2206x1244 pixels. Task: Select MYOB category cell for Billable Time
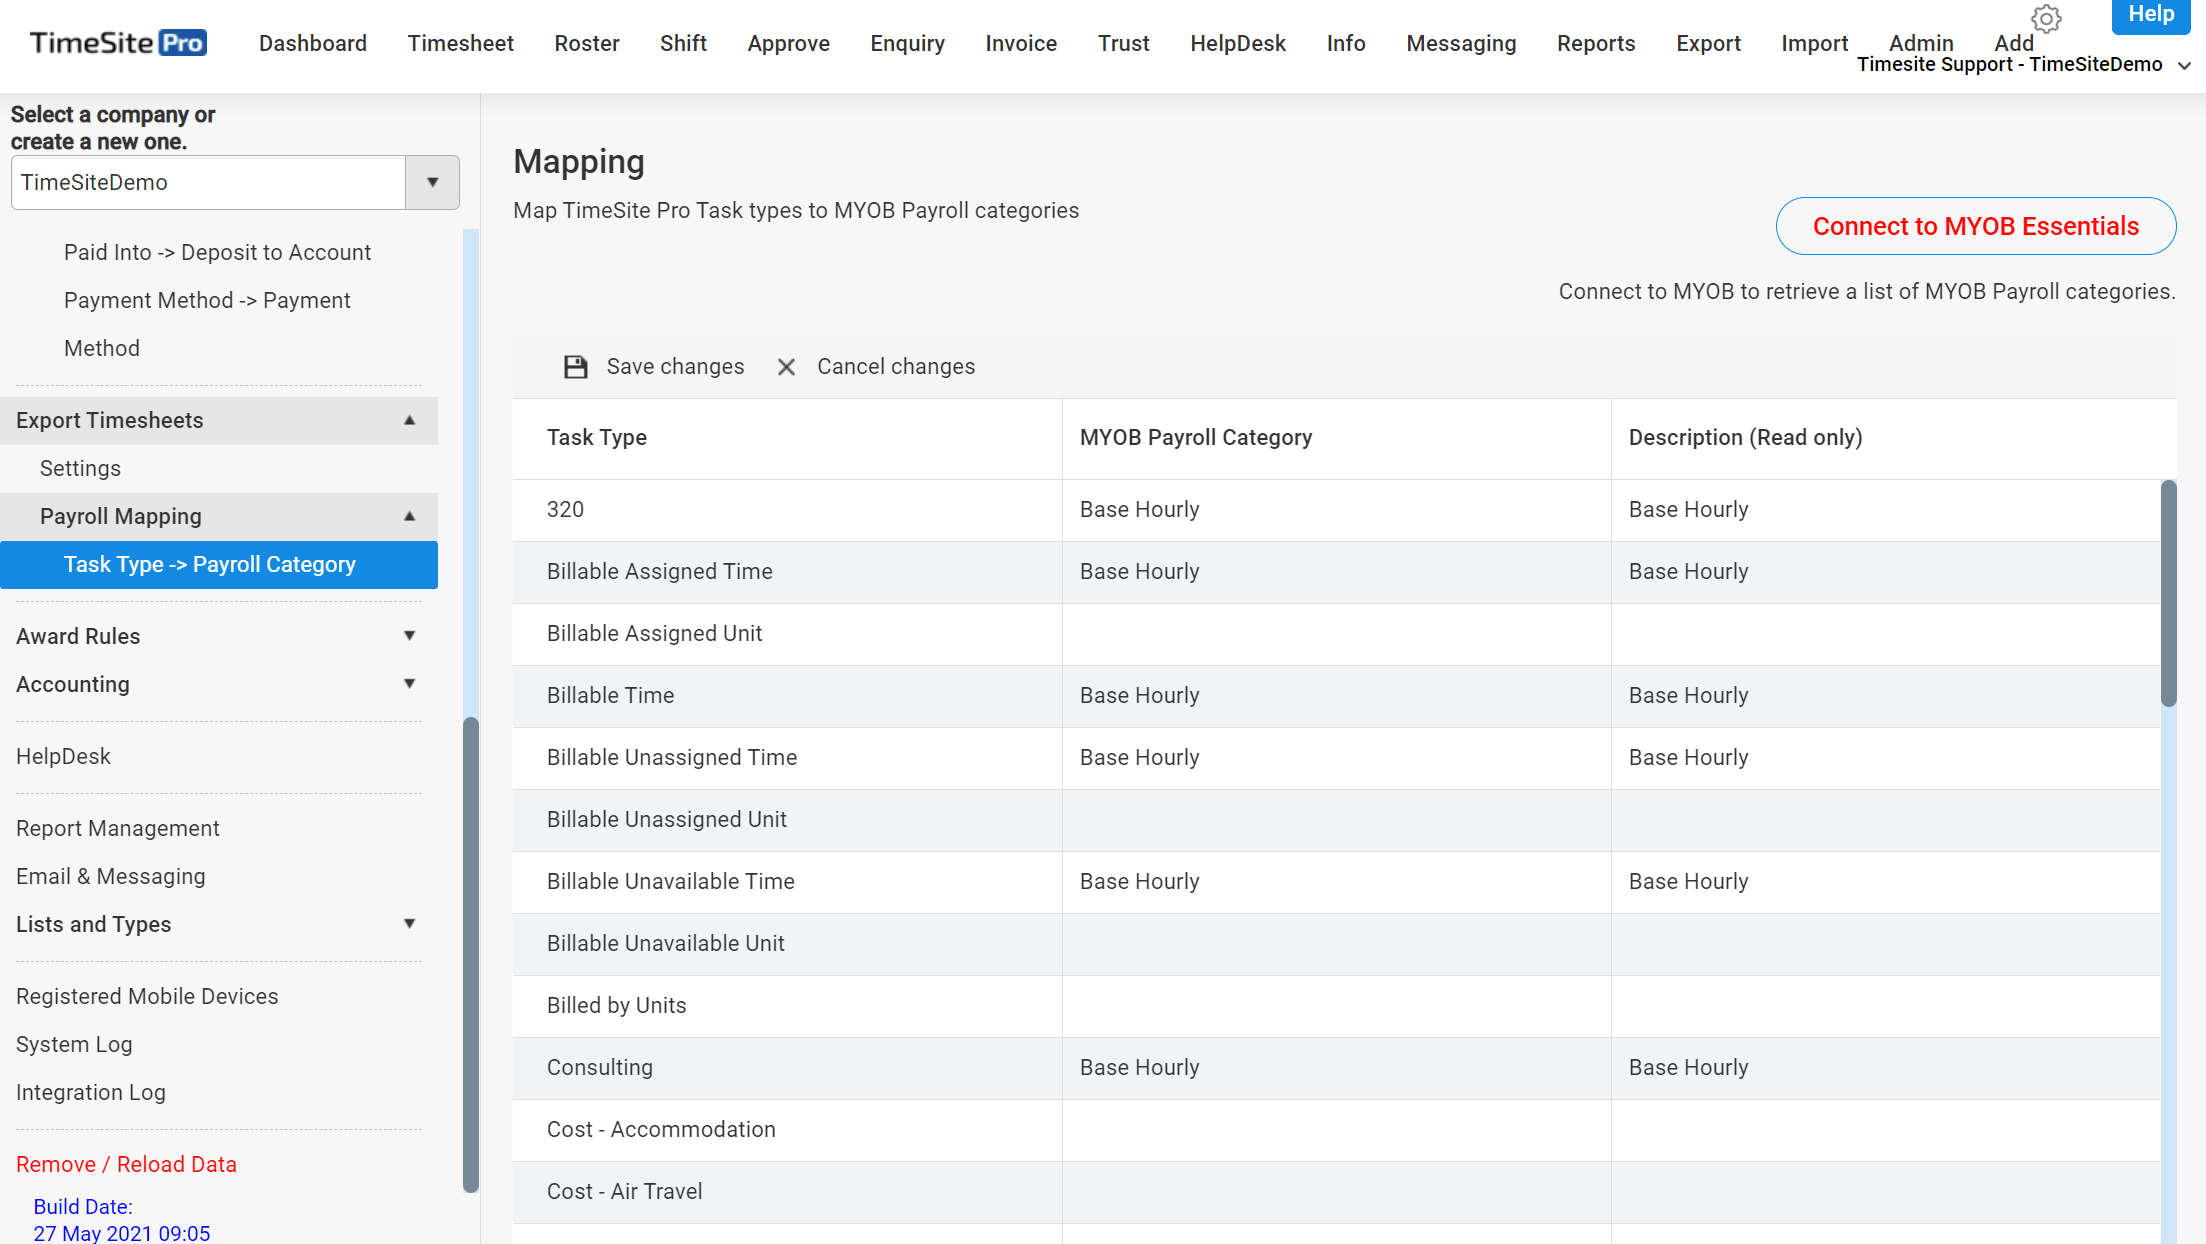tap(1336, 696)
